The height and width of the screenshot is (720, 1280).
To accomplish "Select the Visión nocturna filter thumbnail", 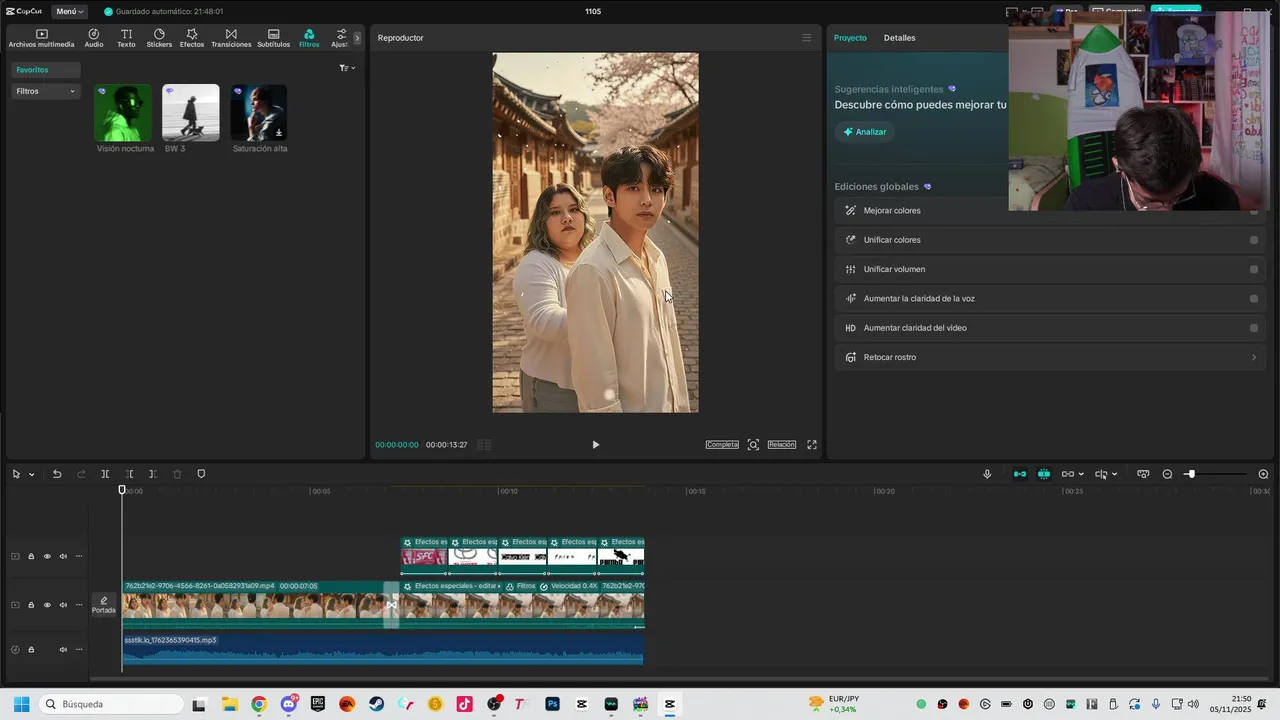I will pyautogui.click(x=123, y=112).
